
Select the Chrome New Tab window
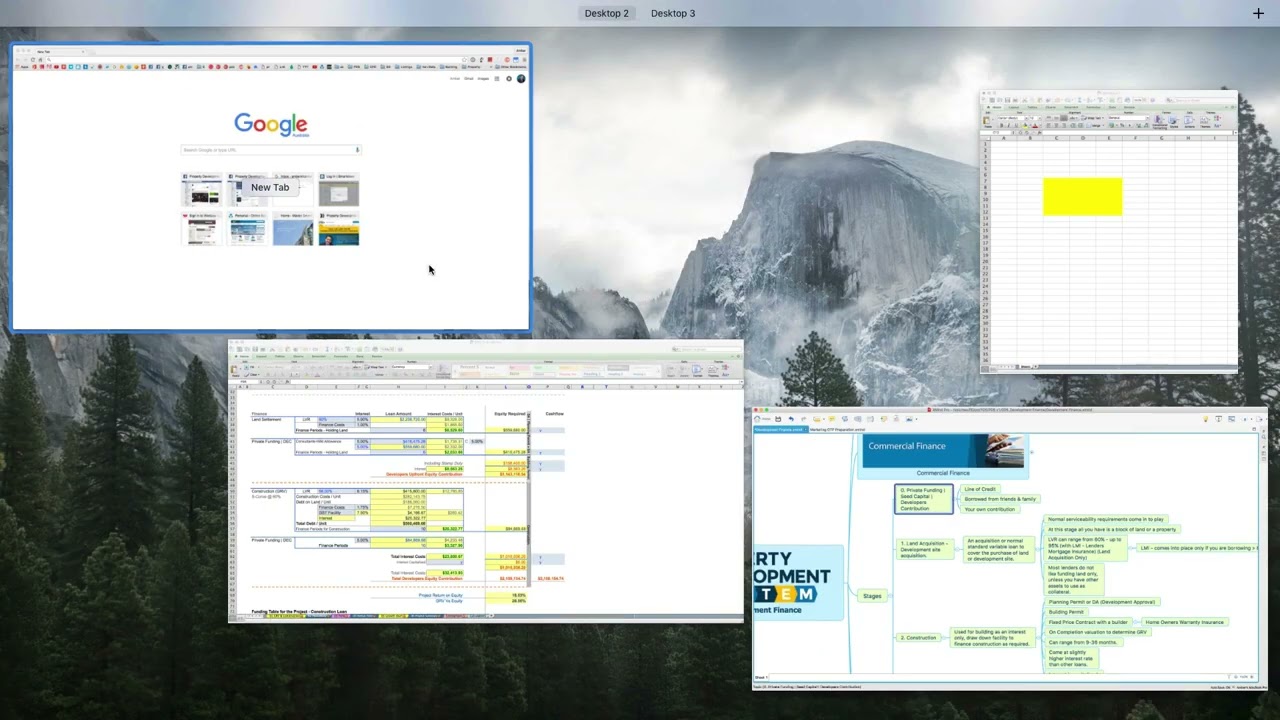click(x=270, y=187)
